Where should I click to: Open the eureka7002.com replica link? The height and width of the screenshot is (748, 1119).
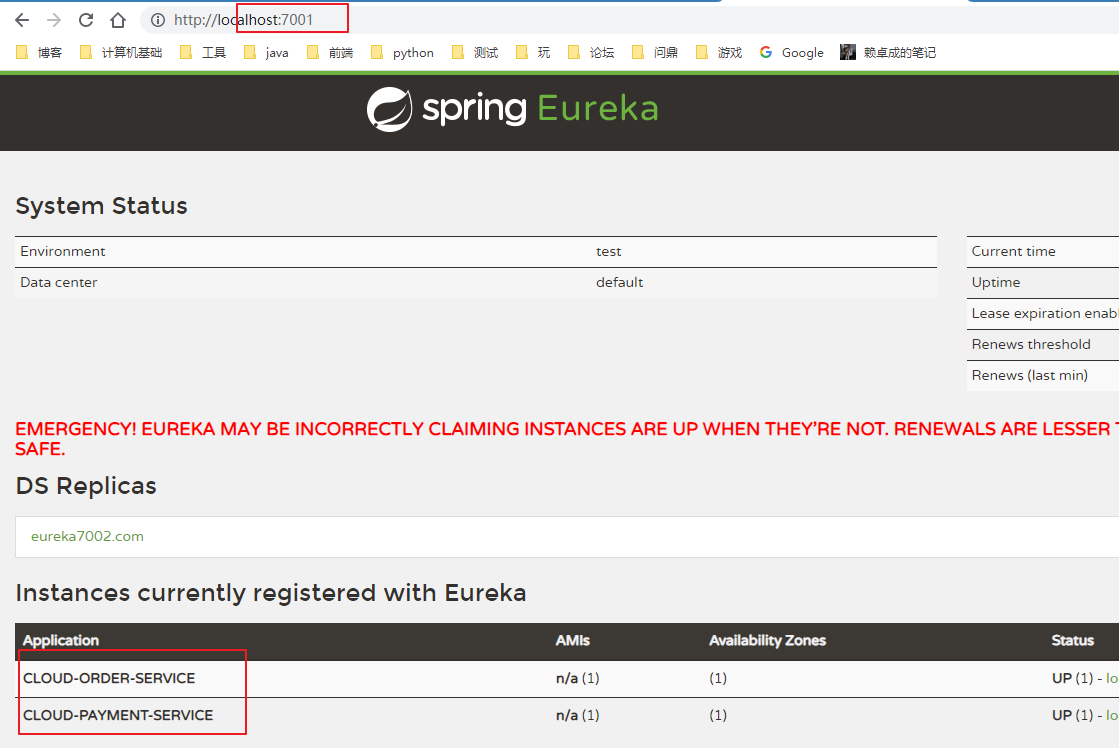pyautogui.click(x=87, y=536)
